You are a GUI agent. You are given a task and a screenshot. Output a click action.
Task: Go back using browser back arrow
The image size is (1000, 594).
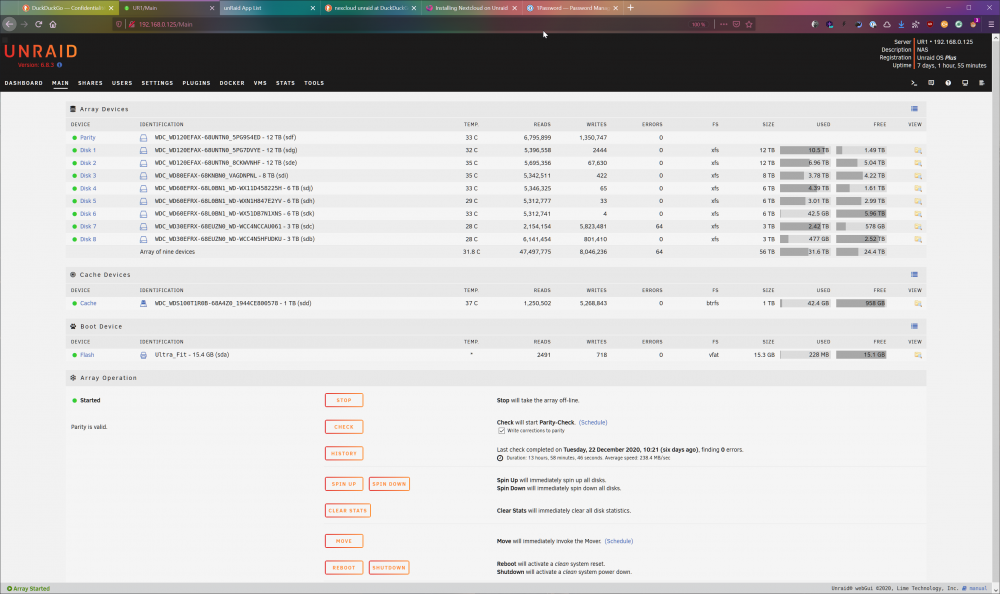9,24
